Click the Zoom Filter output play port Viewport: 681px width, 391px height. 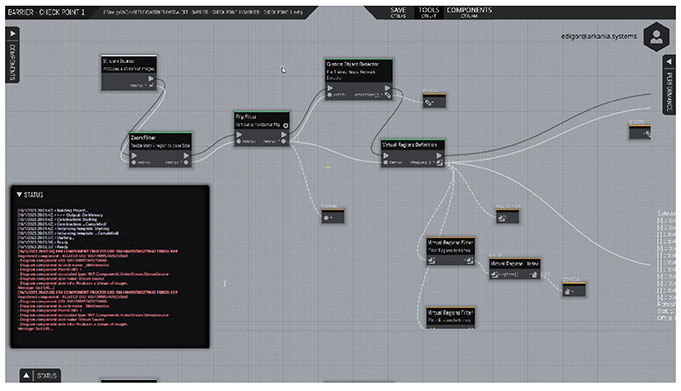186,155
